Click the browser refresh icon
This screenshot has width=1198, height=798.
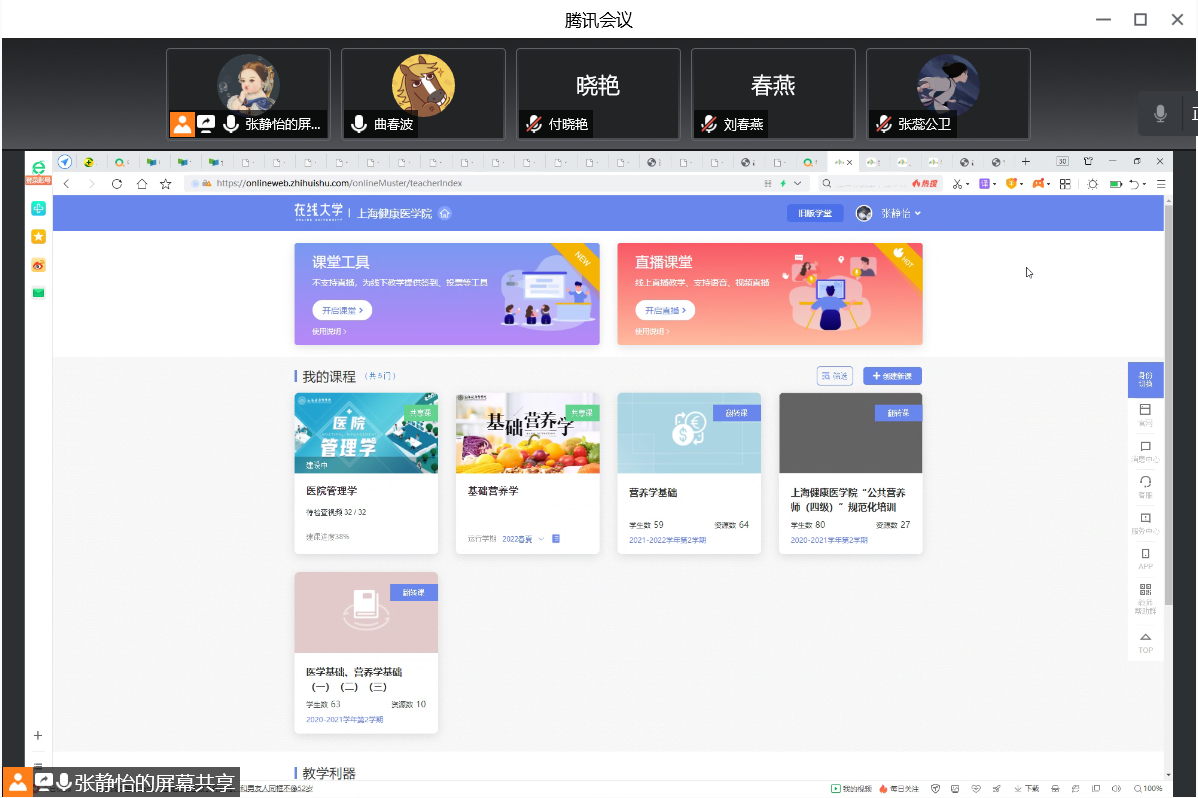click(117, 184)
